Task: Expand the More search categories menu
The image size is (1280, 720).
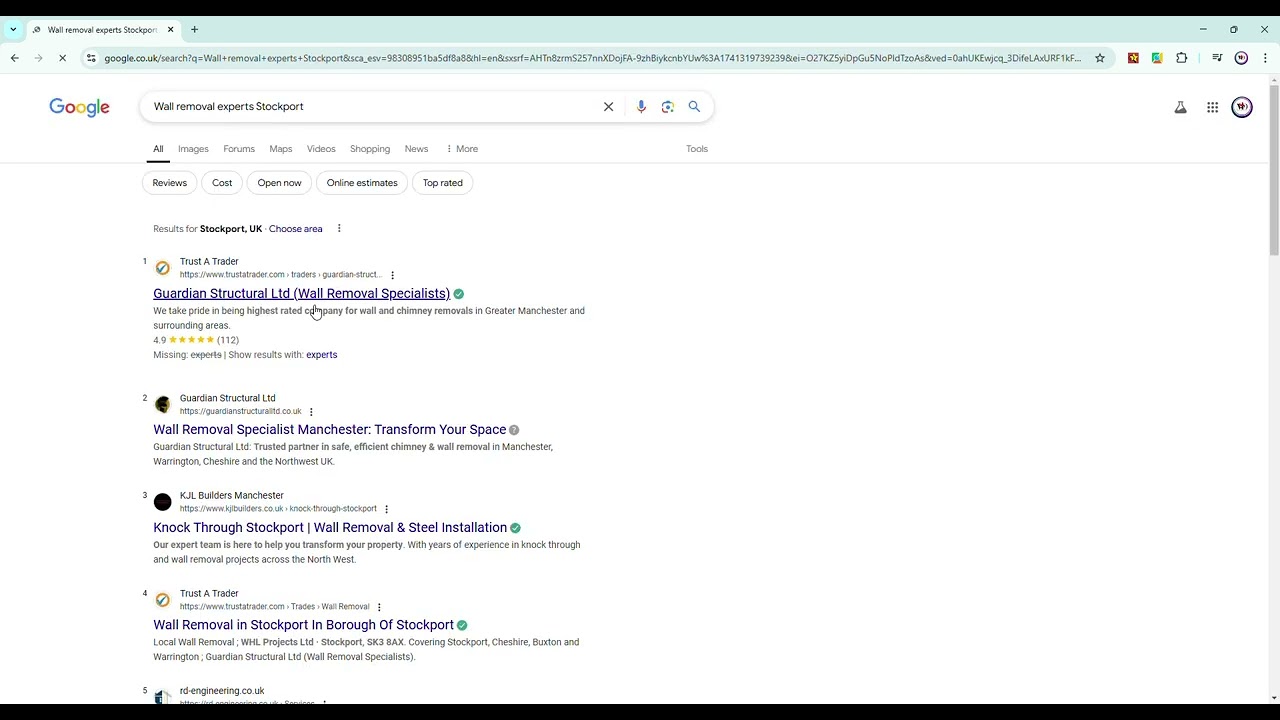Action: tap(462, 149)
